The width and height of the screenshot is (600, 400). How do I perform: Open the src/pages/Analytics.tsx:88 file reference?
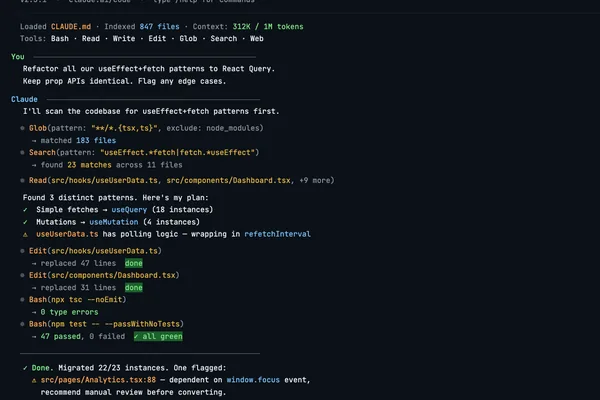click(x=98, y=380)
